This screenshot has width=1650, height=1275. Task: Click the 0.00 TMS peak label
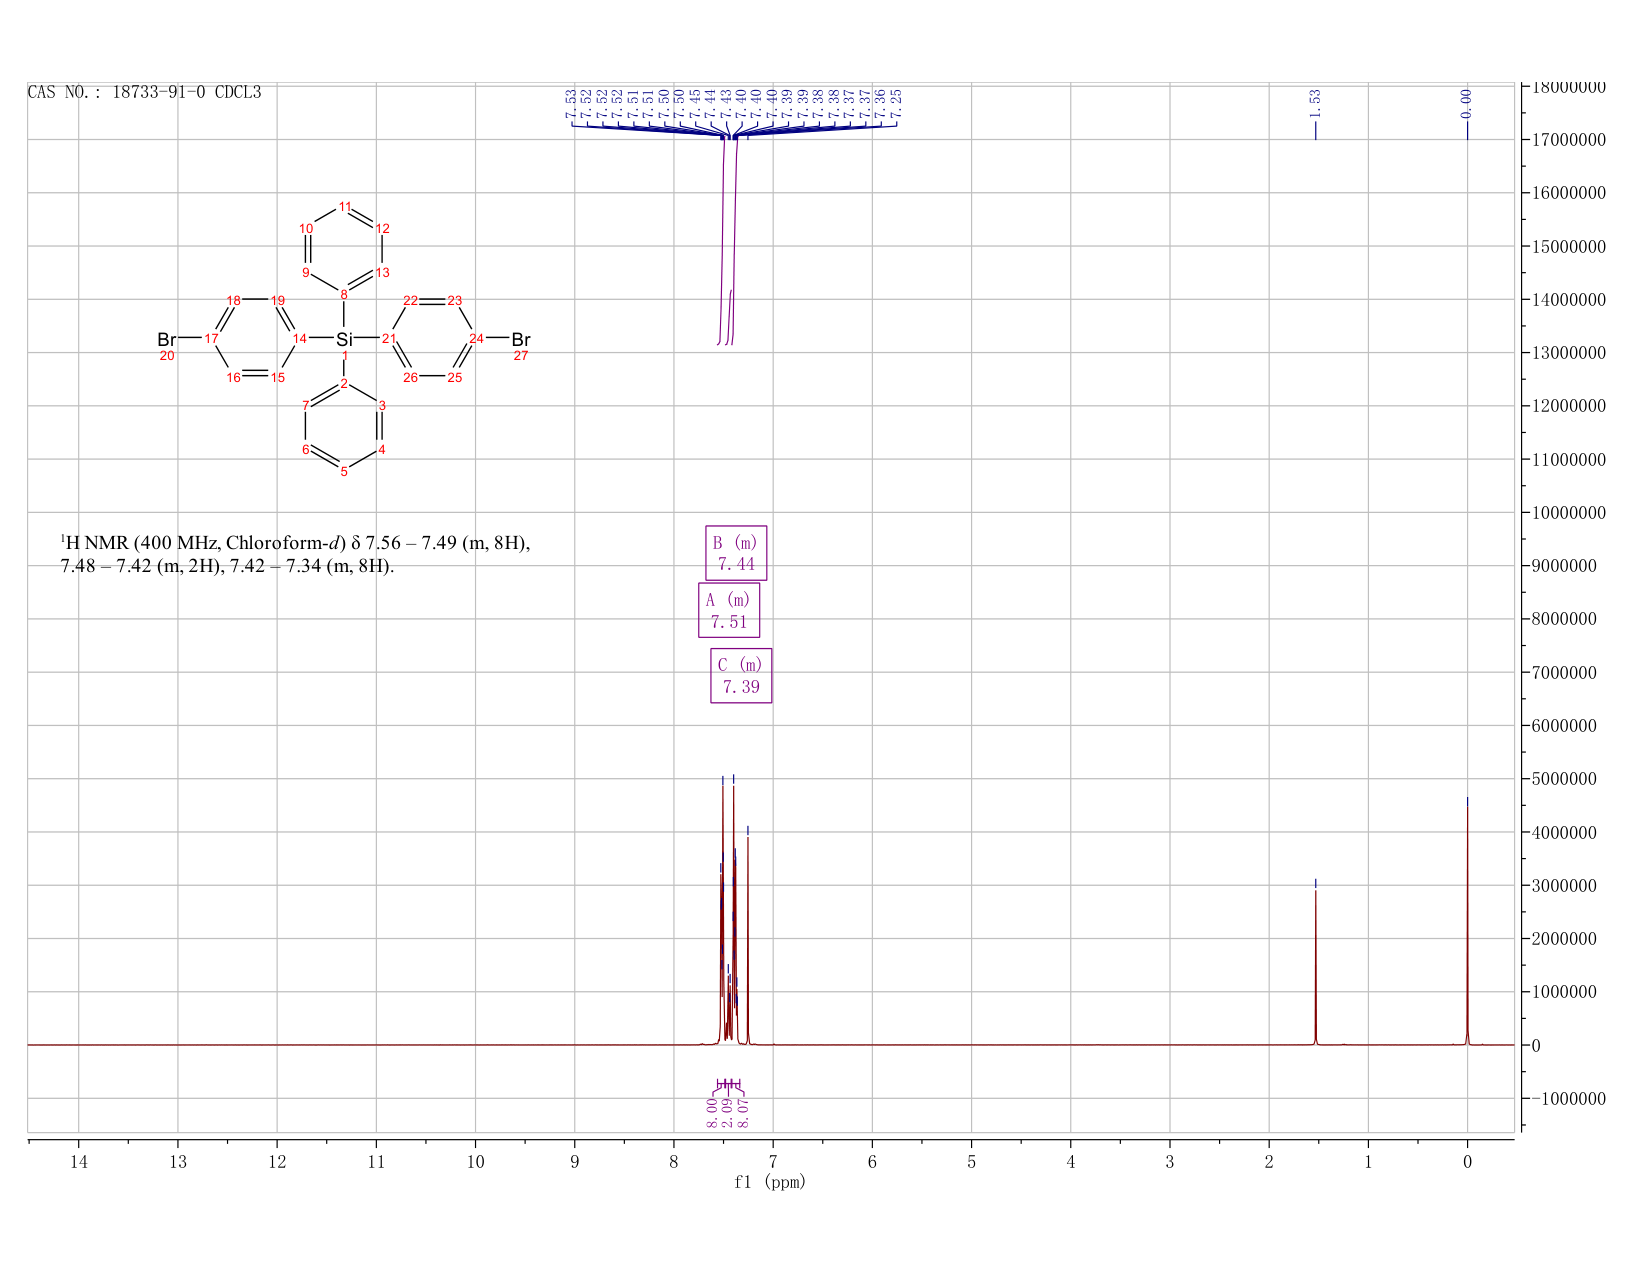pyautogui.click(x=1467, y=102)
